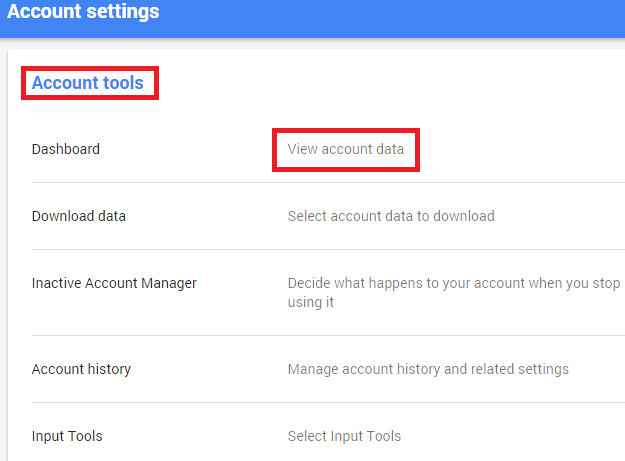Click the divider below Inactive Account Manager row
625x461 pixels.
pyautogui.click(x=328, y=335)
